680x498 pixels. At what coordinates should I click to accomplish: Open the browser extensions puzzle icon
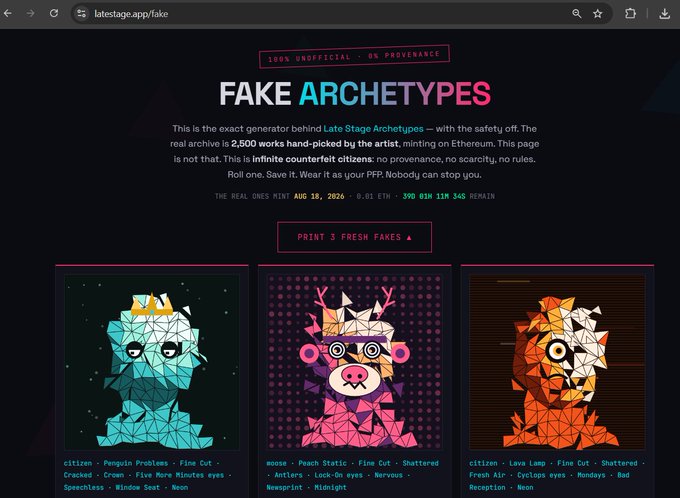tap(631, 14)
